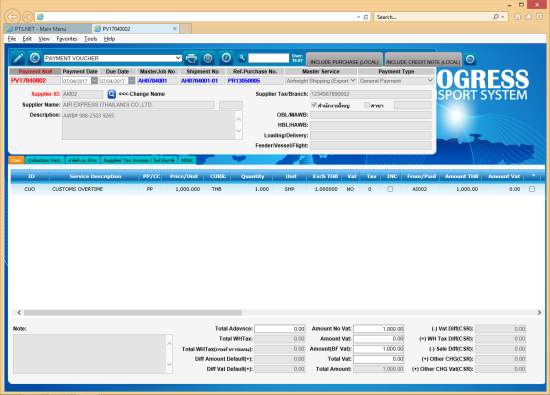Viewport: 550px width, 395px height.
Task: Open the browser Home icon
Action: click(517, 16)
